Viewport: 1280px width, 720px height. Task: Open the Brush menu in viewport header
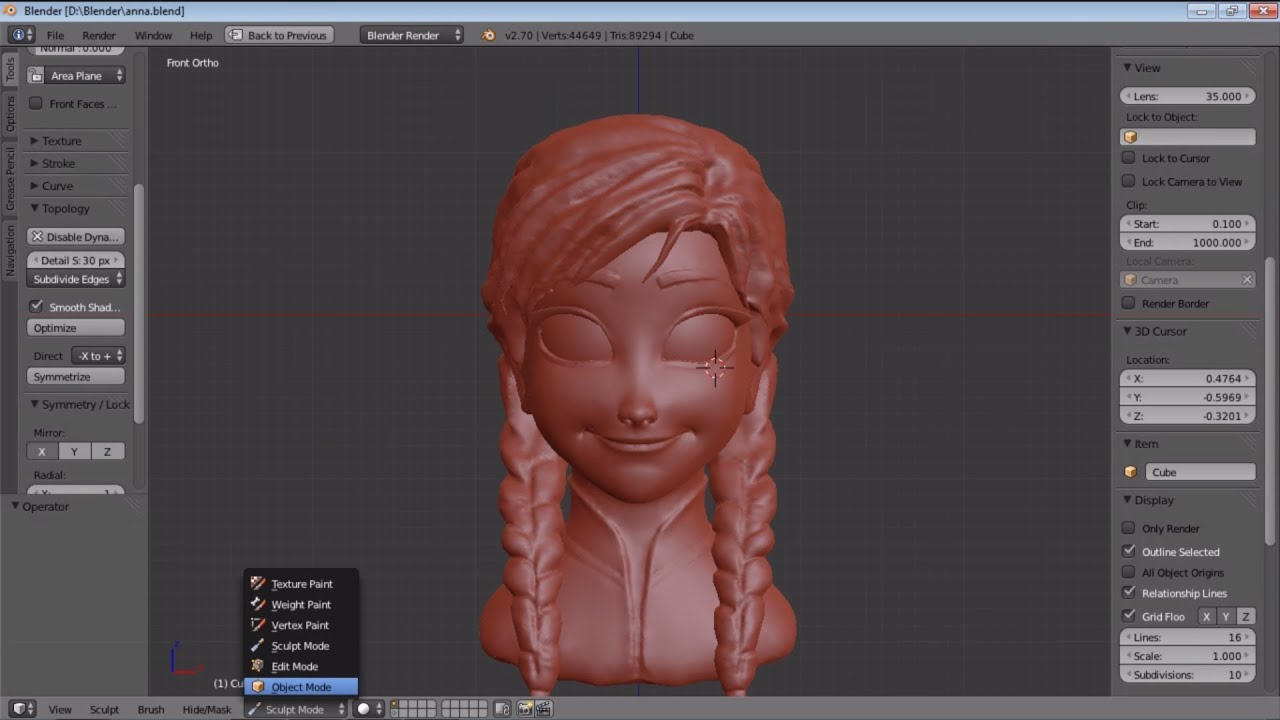[x=151, y=709]
